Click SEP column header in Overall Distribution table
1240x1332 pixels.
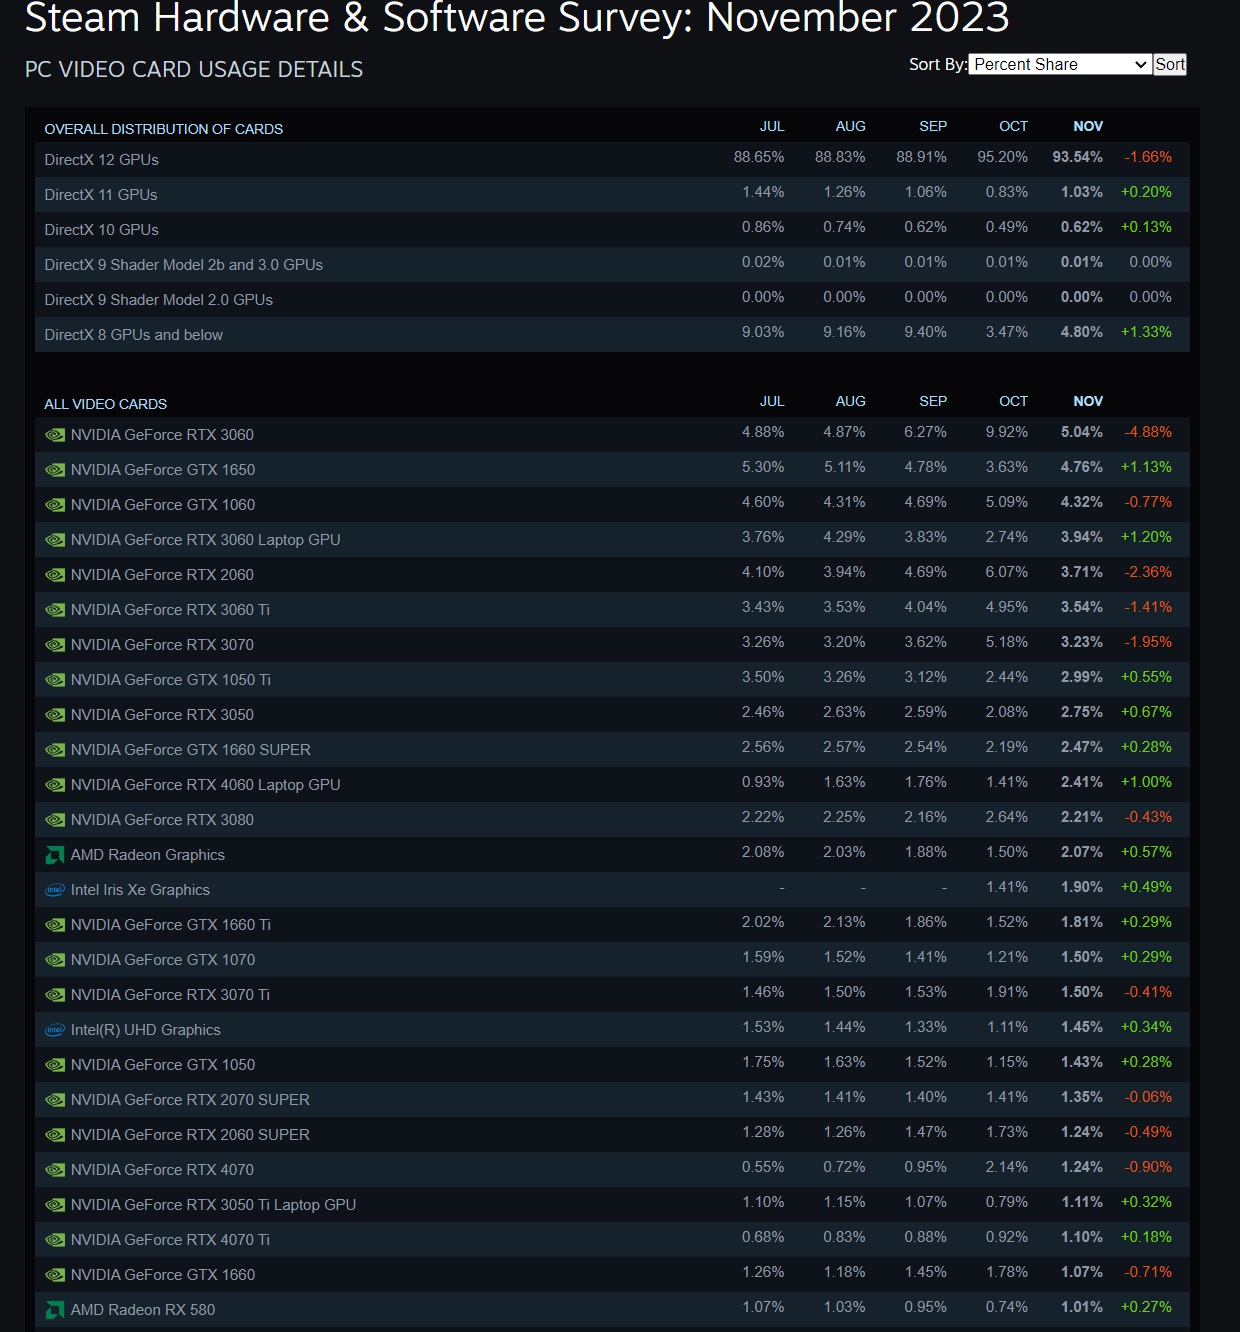click(933, 126)
